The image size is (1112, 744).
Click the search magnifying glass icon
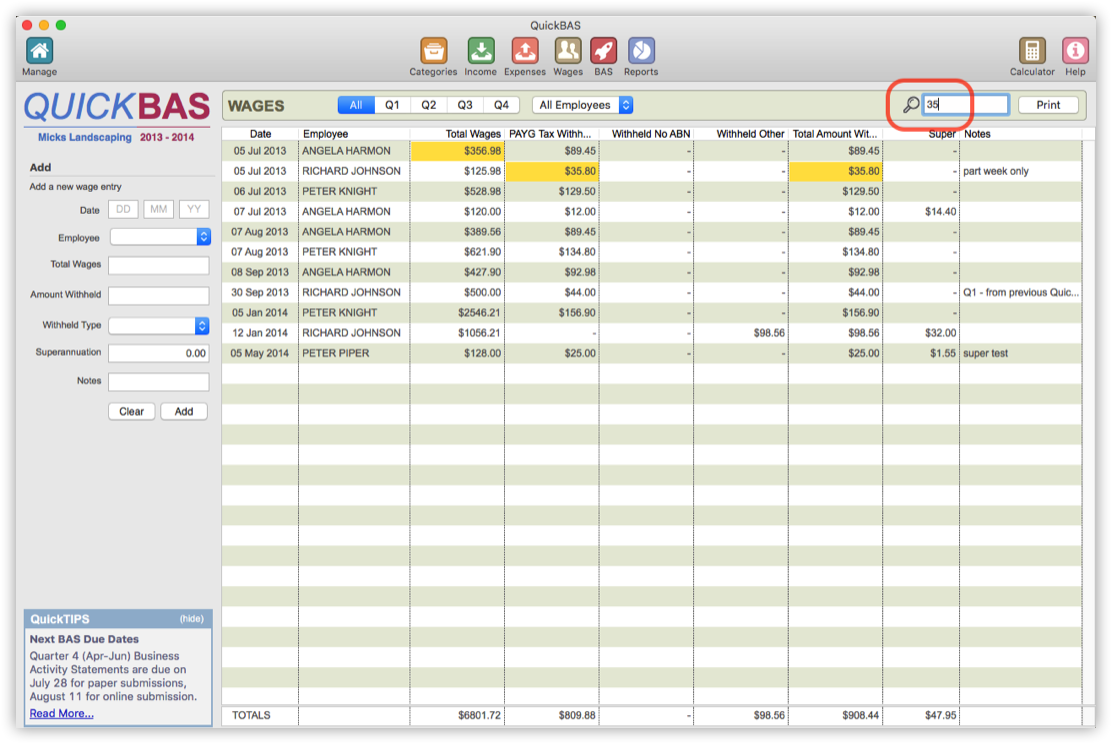pos(910,104)
